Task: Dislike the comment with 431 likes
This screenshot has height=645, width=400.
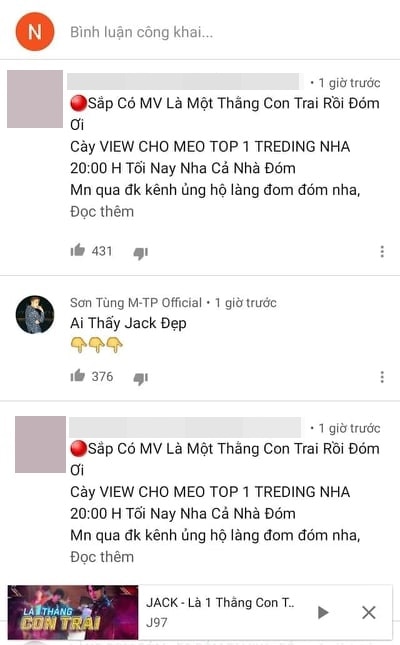Action: point(141,253)
